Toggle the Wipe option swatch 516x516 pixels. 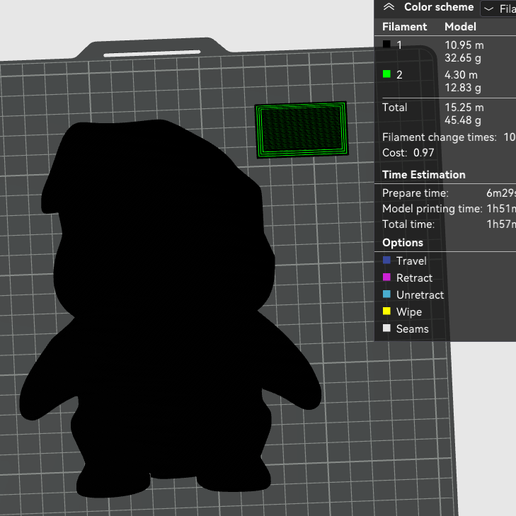(x=387, y=311)
